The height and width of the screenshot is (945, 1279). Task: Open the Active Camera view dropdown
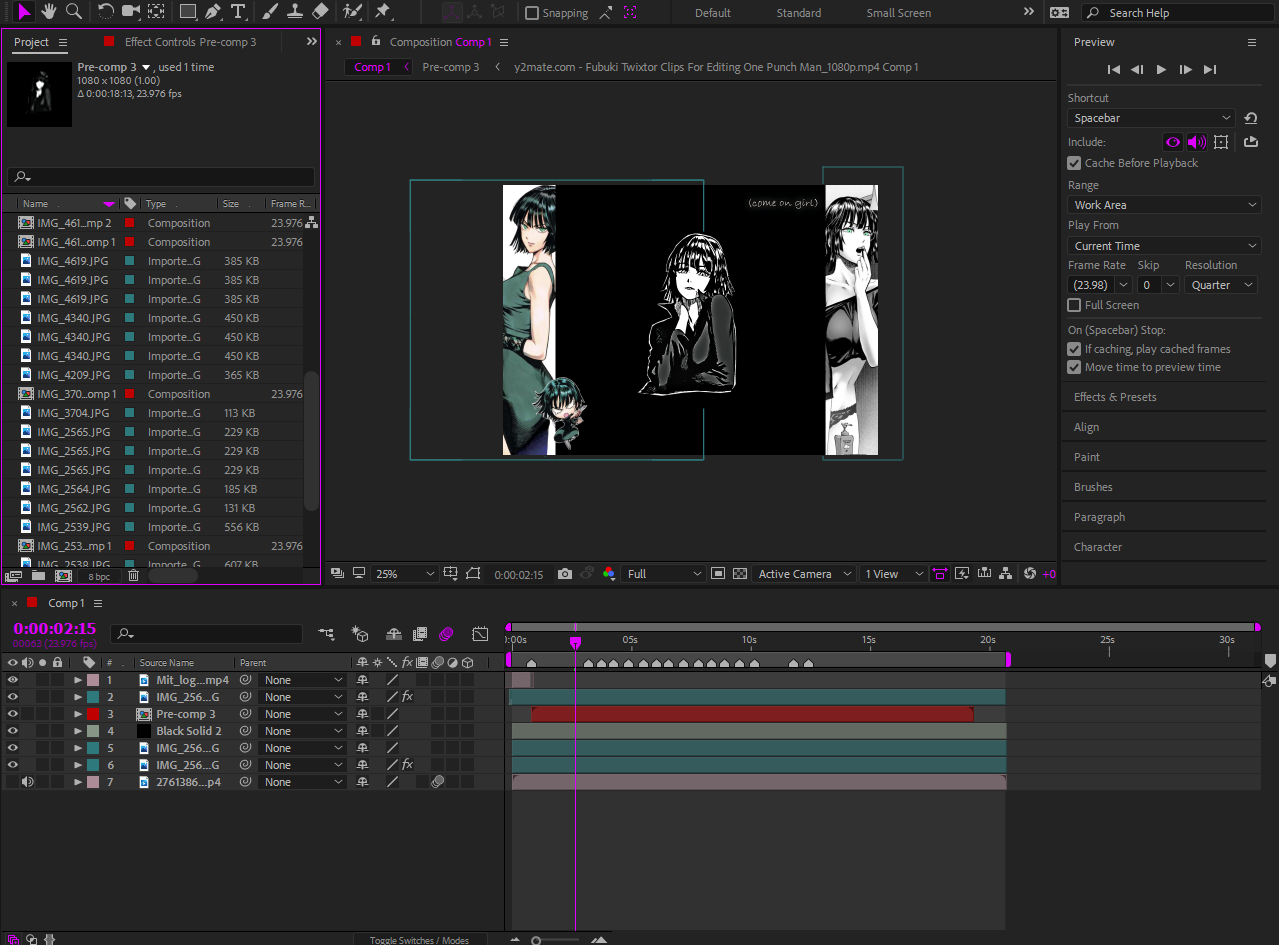point(804,574)
